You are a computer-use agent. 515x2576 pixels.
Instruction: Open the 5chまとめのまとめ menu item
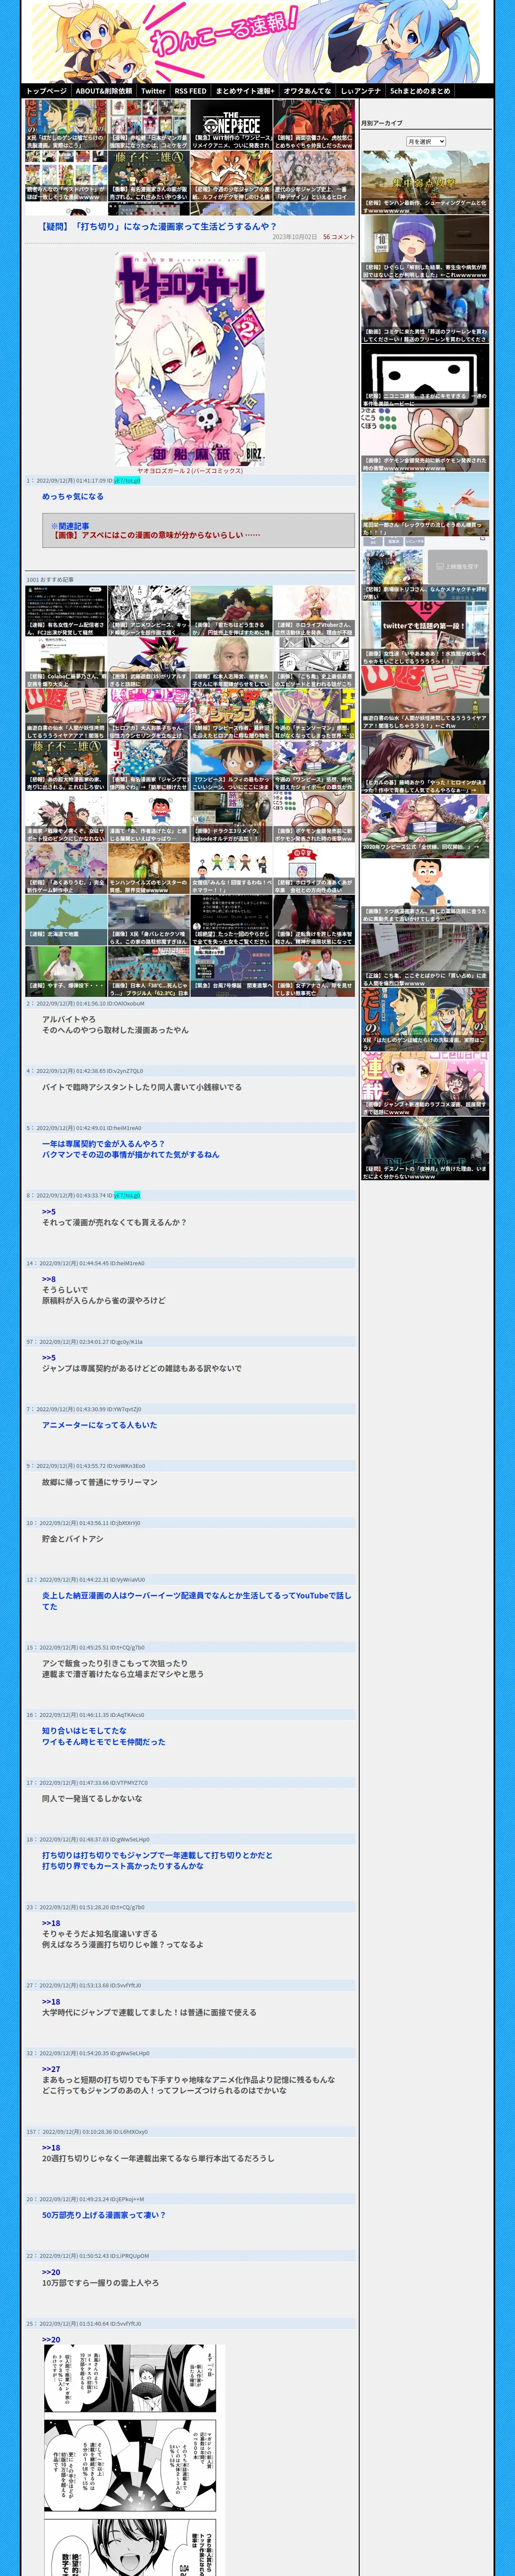[420, 91]
